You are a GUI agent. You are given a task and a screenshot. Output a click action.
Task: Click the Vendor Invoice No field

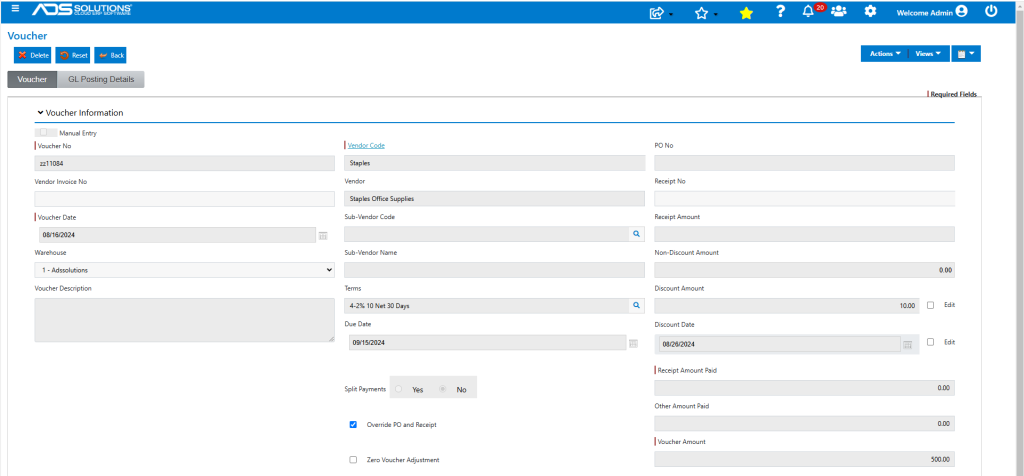pyautogui.click(x=184, y=198)
